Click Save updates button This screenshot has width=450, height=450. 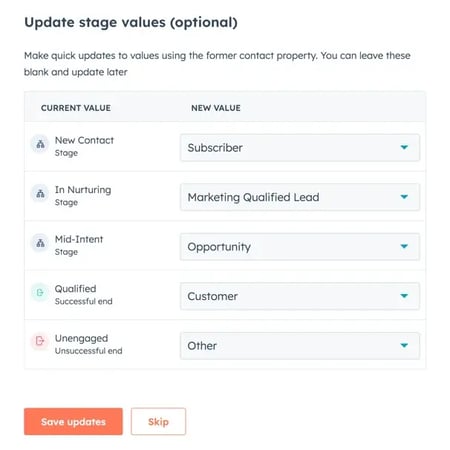coord(73,422)
